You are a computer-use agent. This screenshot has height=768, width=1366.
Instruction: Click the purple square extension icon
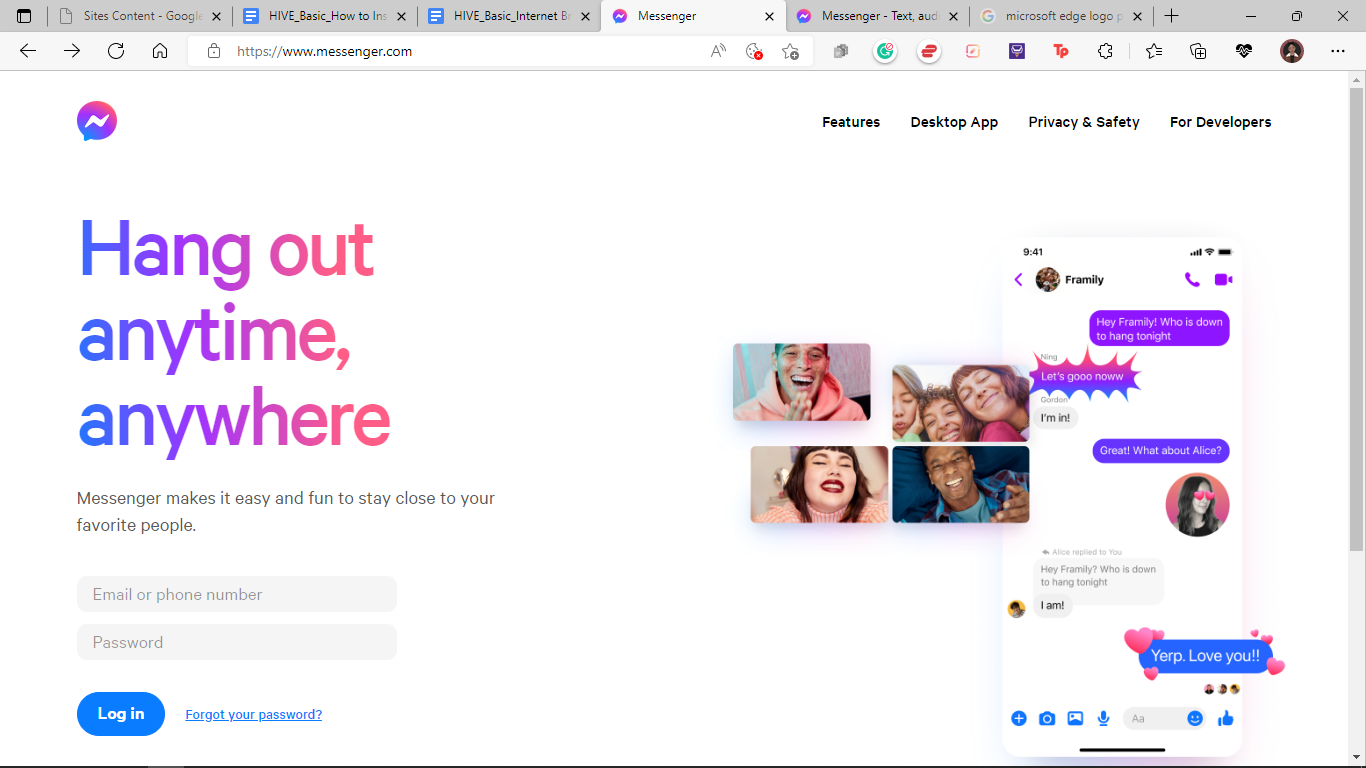pyautogui.click(x=1017, y=51)
